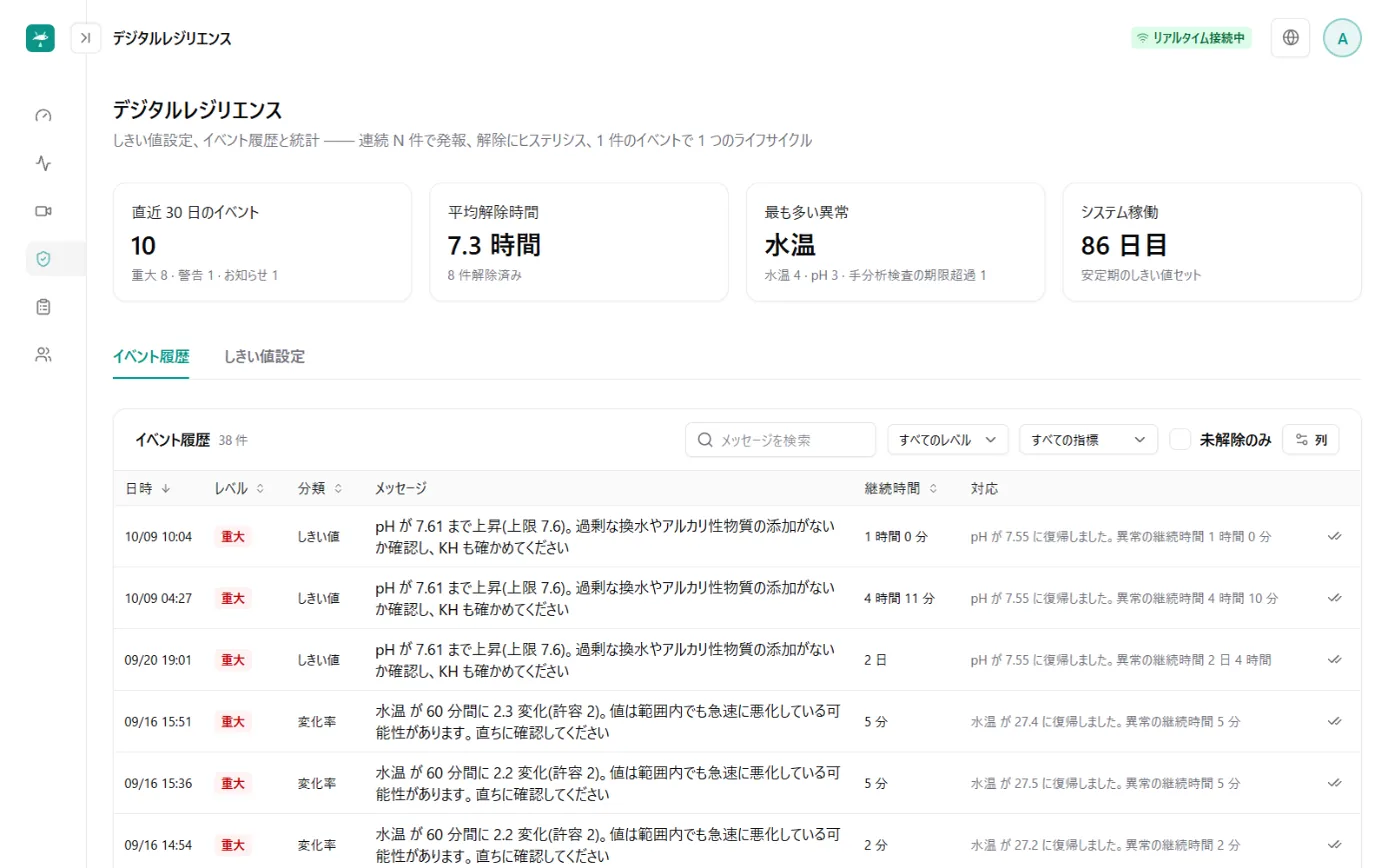Click the 重大 badge in 10/09 10:04 row
Screen dimensions: 1388x868
[233, 537]
